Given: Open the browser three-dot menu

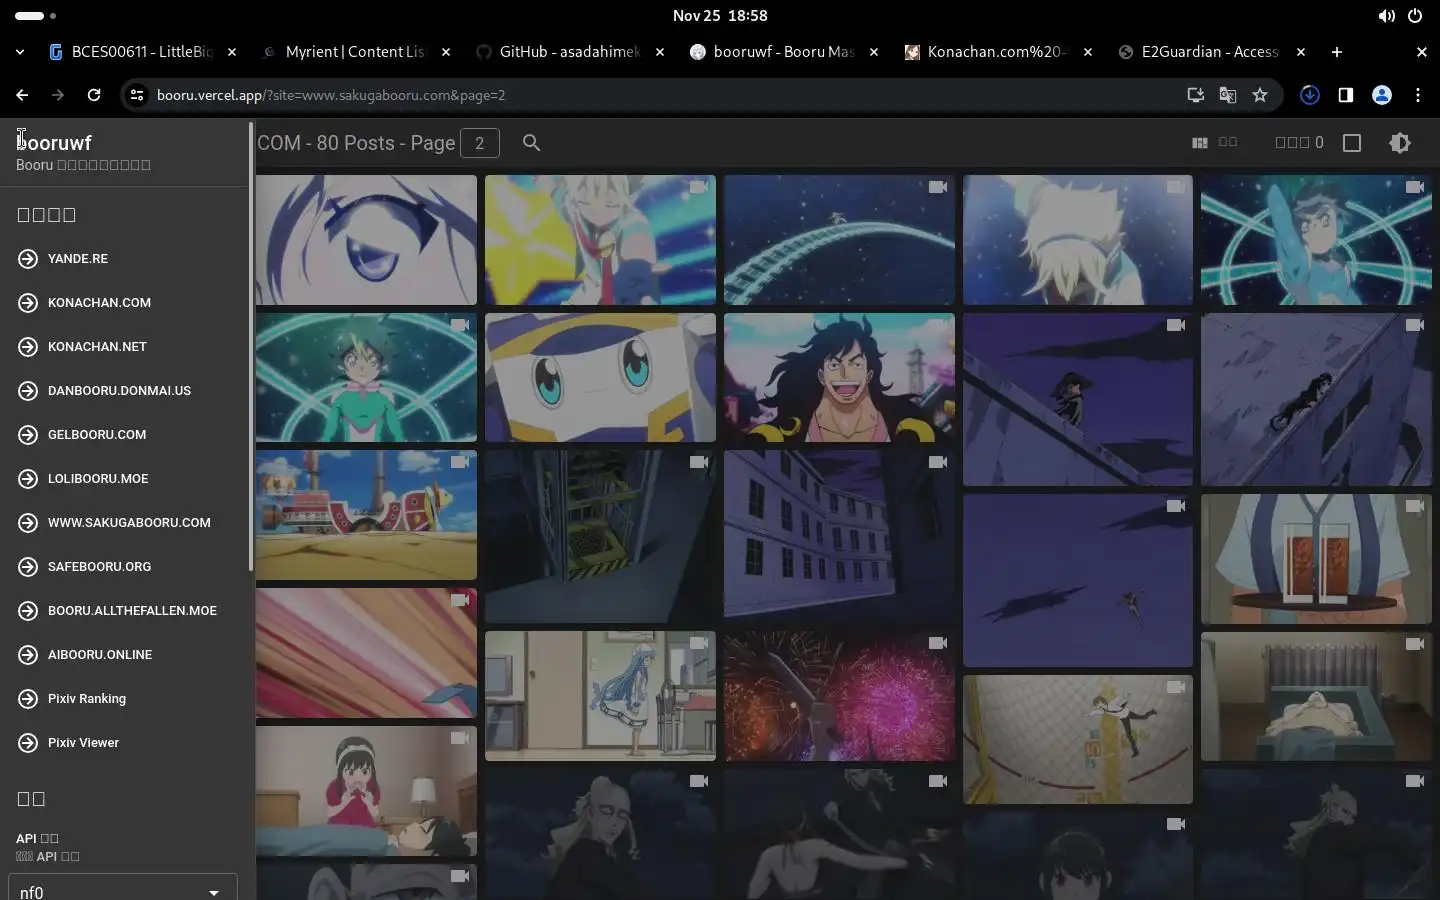Looking at the screenshot, I should point(1418,95).
